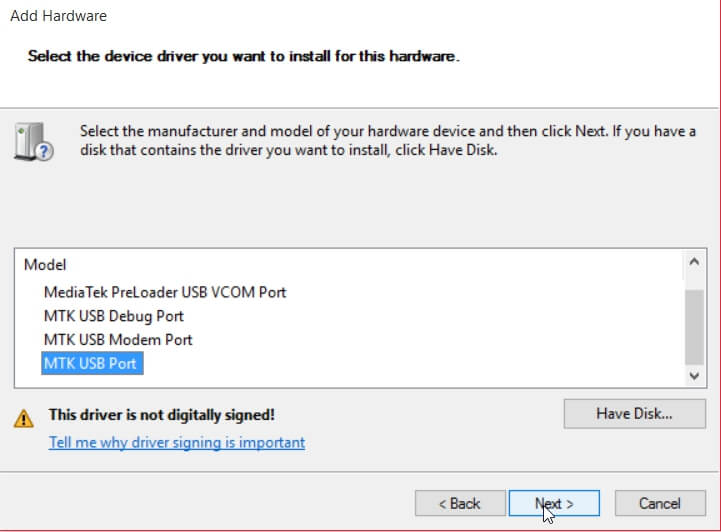Click the yellow warning triangle icon
This screenshot has width=721, height=532.
pyautogui.click(x=23, y=418)
